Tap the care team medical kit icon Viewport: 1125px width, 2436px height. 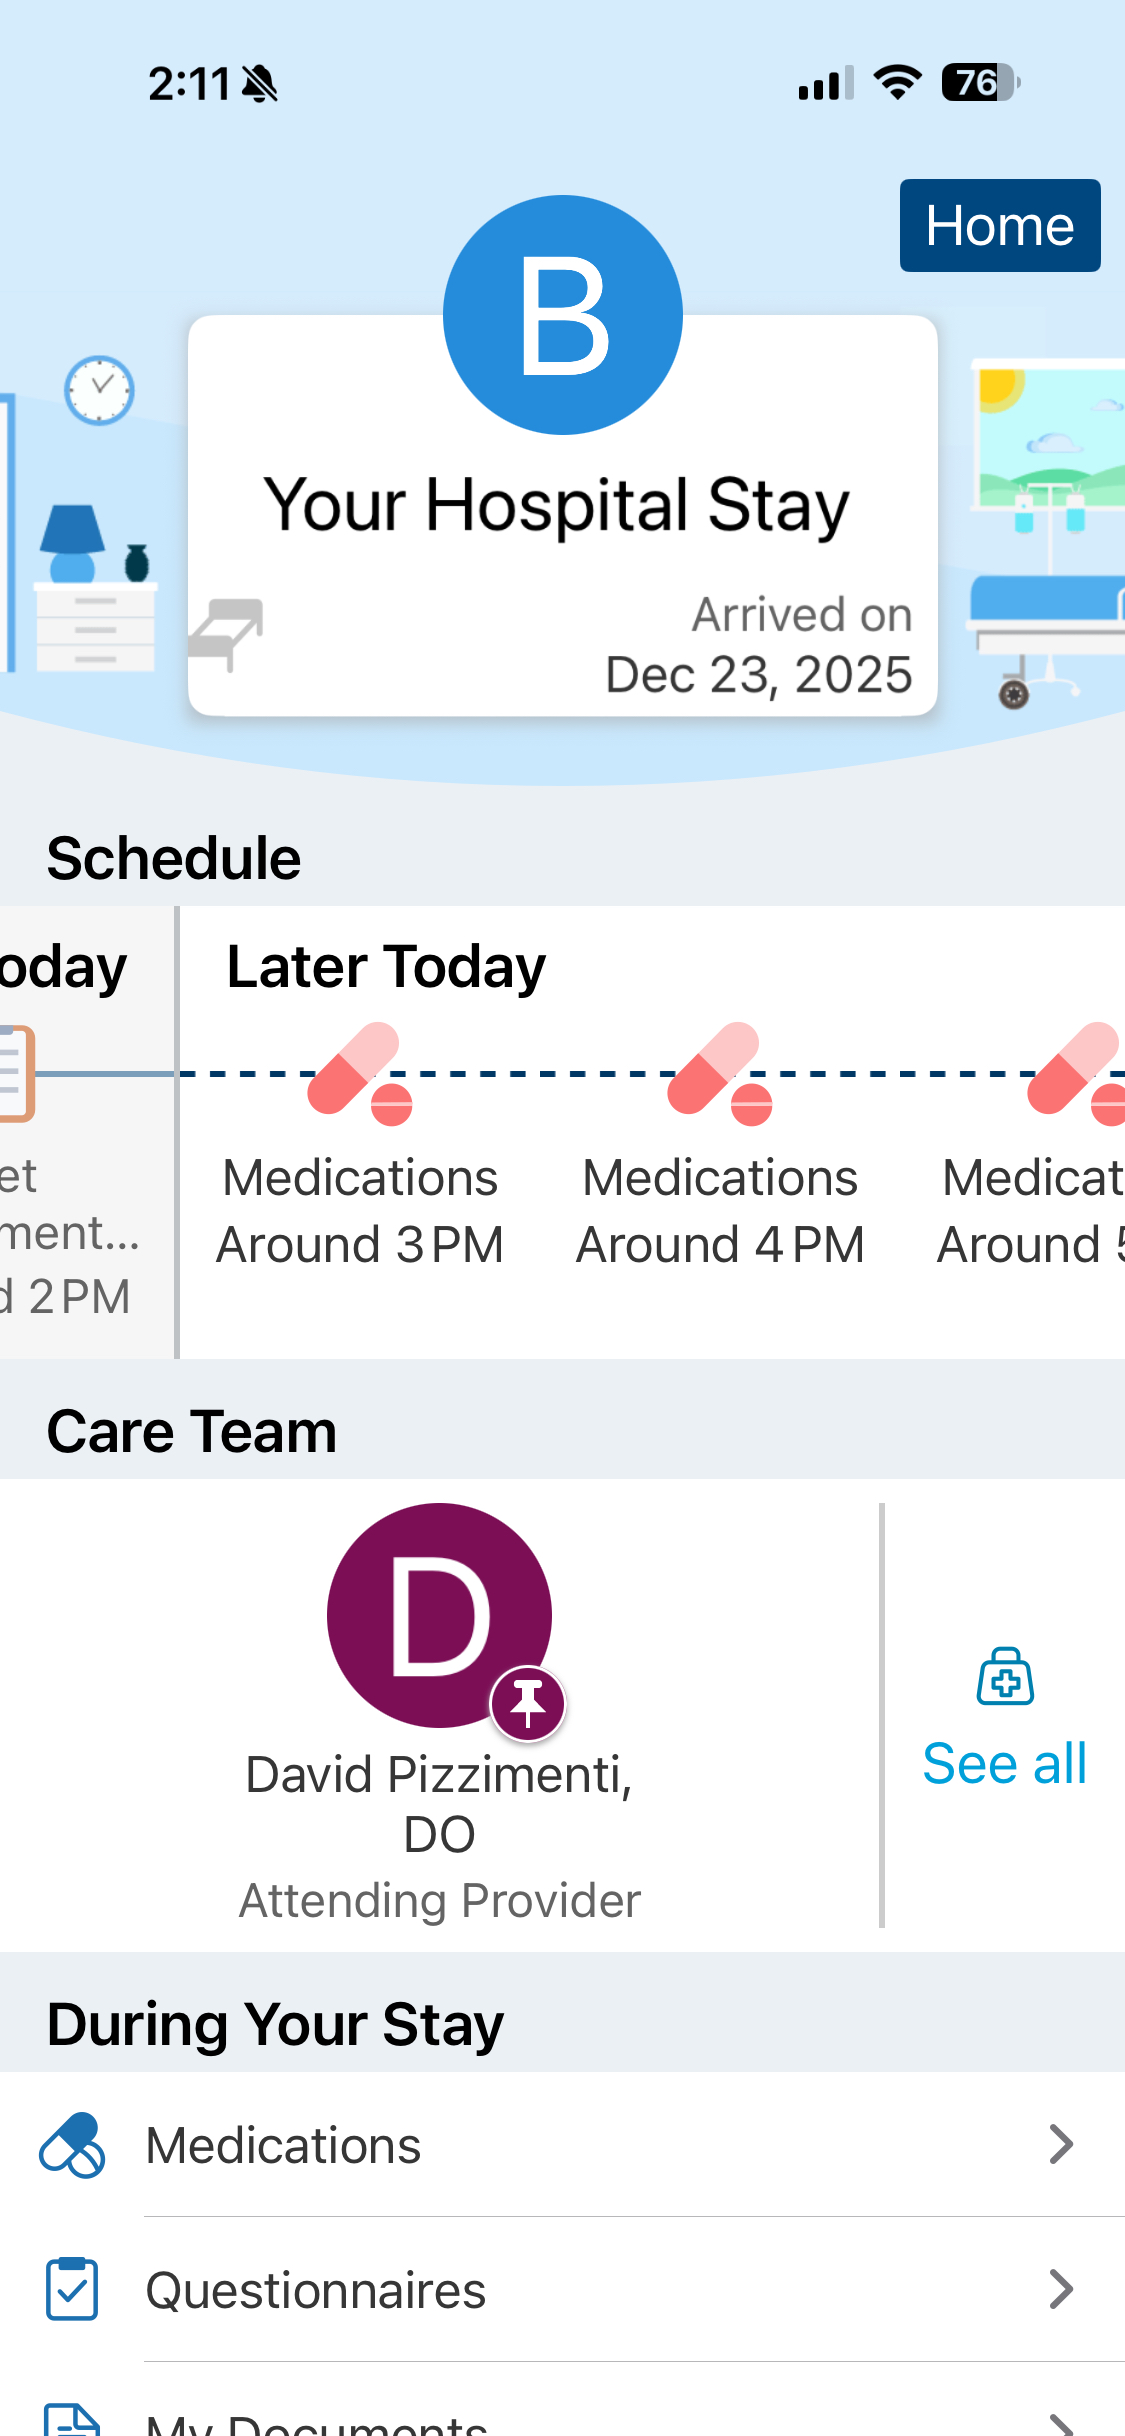pos(1005,1677)
